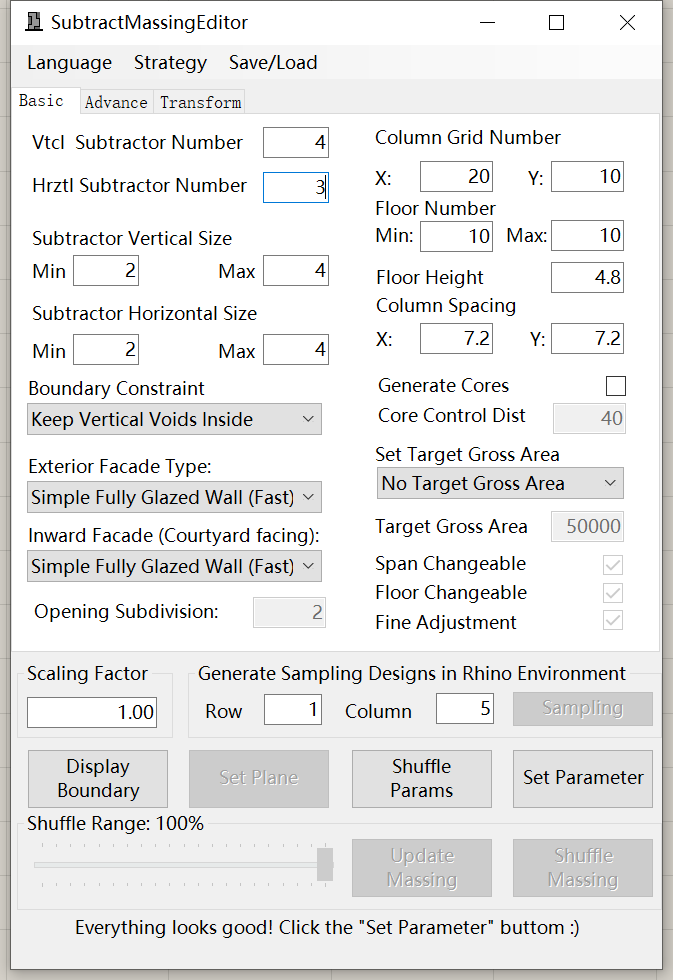
Task: Switch to the Advance tab
Action: pyautogui.click(x=116, y=102)
